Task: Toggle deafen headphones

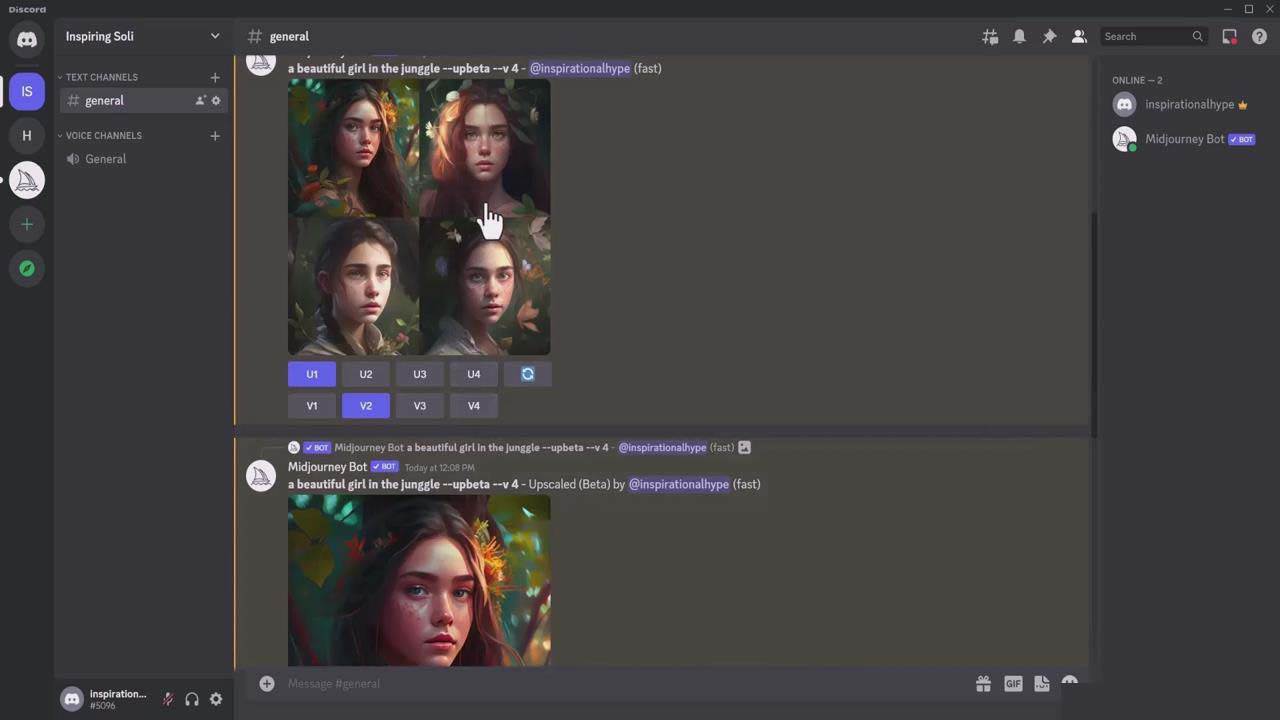Action: [x=192, y=700]
